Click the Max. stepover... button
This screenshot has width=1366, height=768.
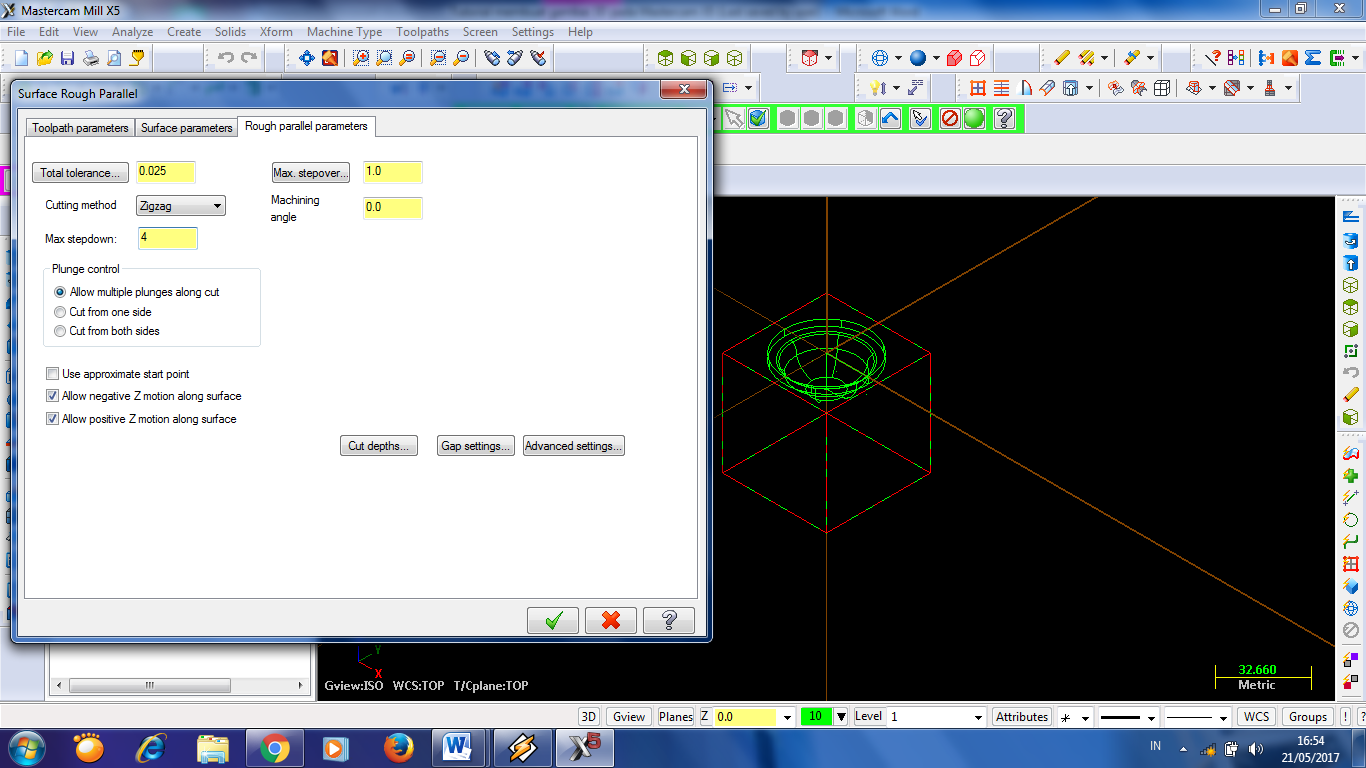pyautogui.click(x=311, y=173)
